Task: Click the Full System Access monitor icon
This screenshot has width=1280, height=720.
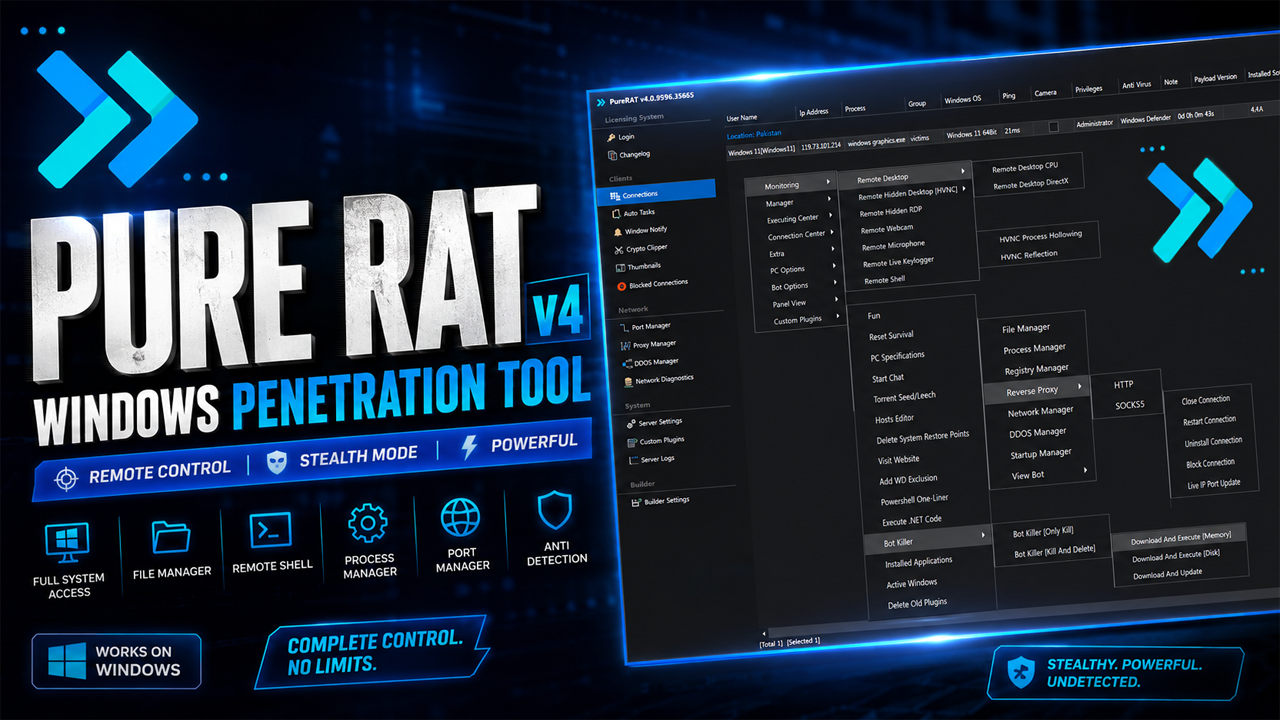Action: click(x=68, y=543)
